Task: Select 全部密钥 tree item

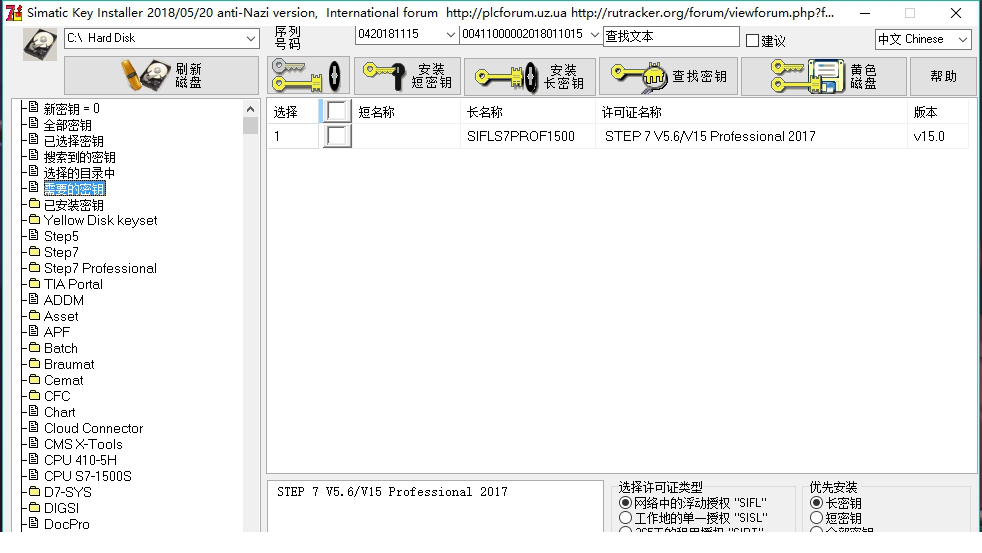Action: 67,125
